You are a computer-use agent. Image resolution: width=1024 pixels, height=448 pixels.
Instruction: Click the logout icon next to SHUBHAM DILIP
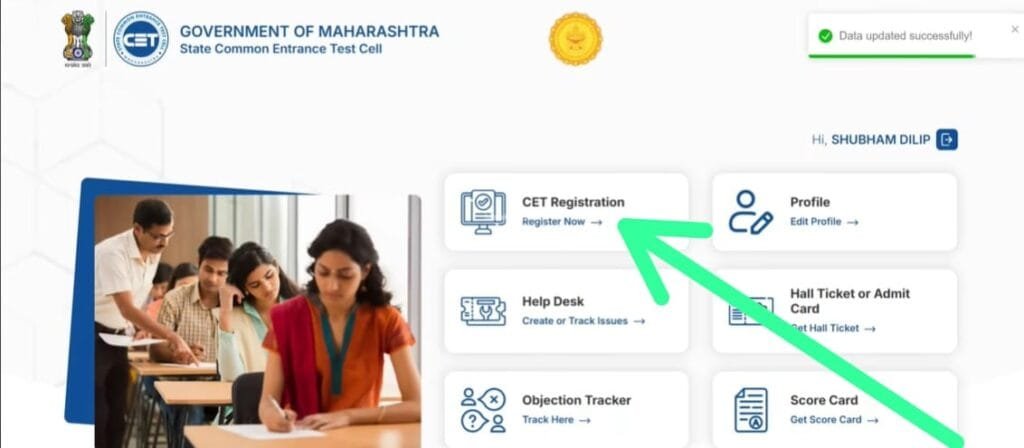947,139
